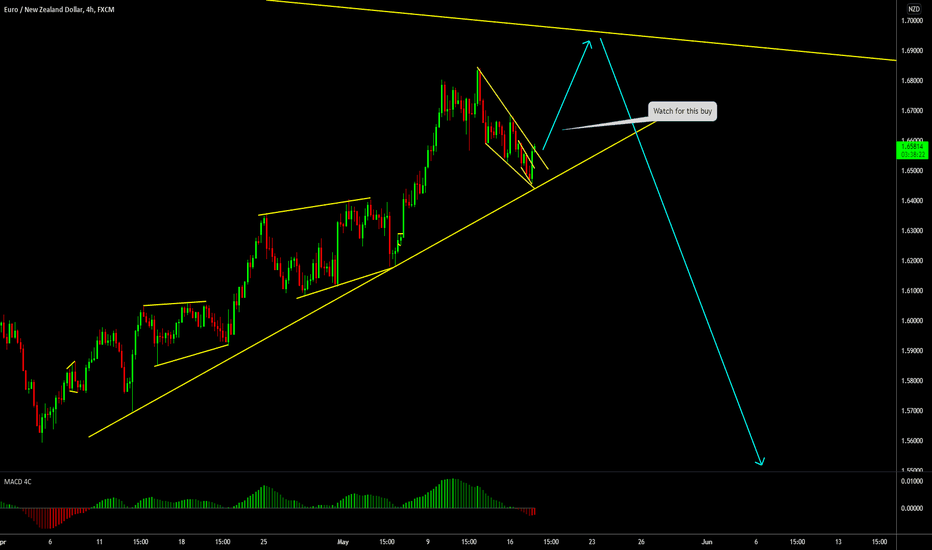This screenshot has height=550, width=932.
Task: Click the '13' date on time axis
Action: coord(838,542)
